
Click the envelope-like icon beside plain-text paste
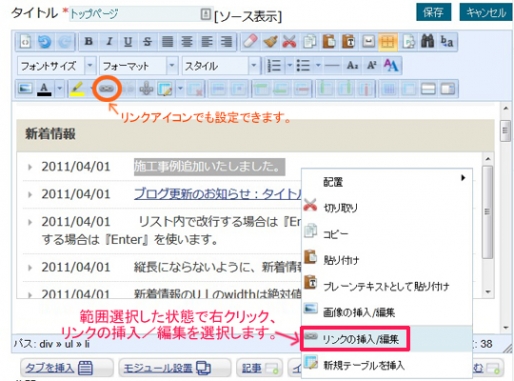tap(368, 42)
